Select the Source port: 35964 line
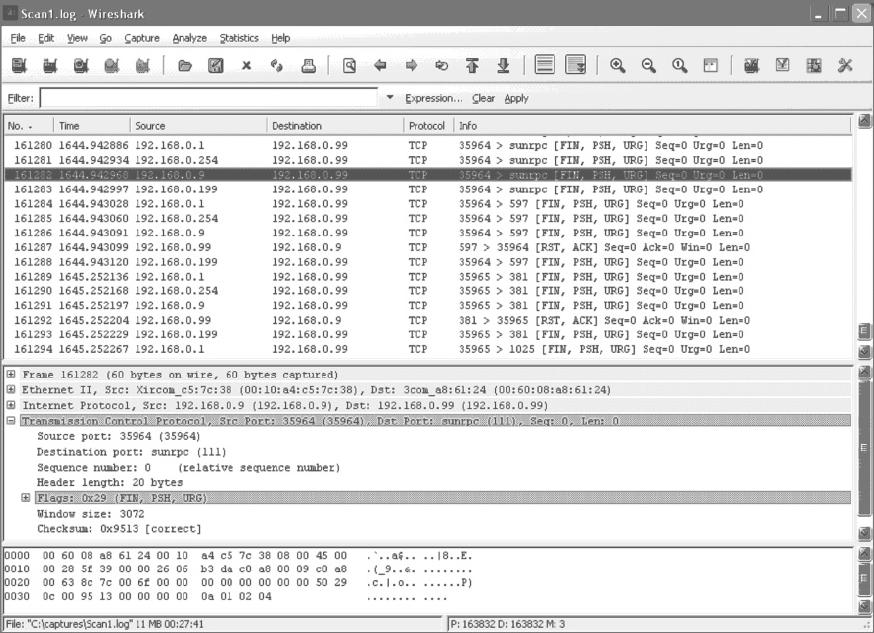The height and width of the screenshot is (633, 874). point(118,436)
